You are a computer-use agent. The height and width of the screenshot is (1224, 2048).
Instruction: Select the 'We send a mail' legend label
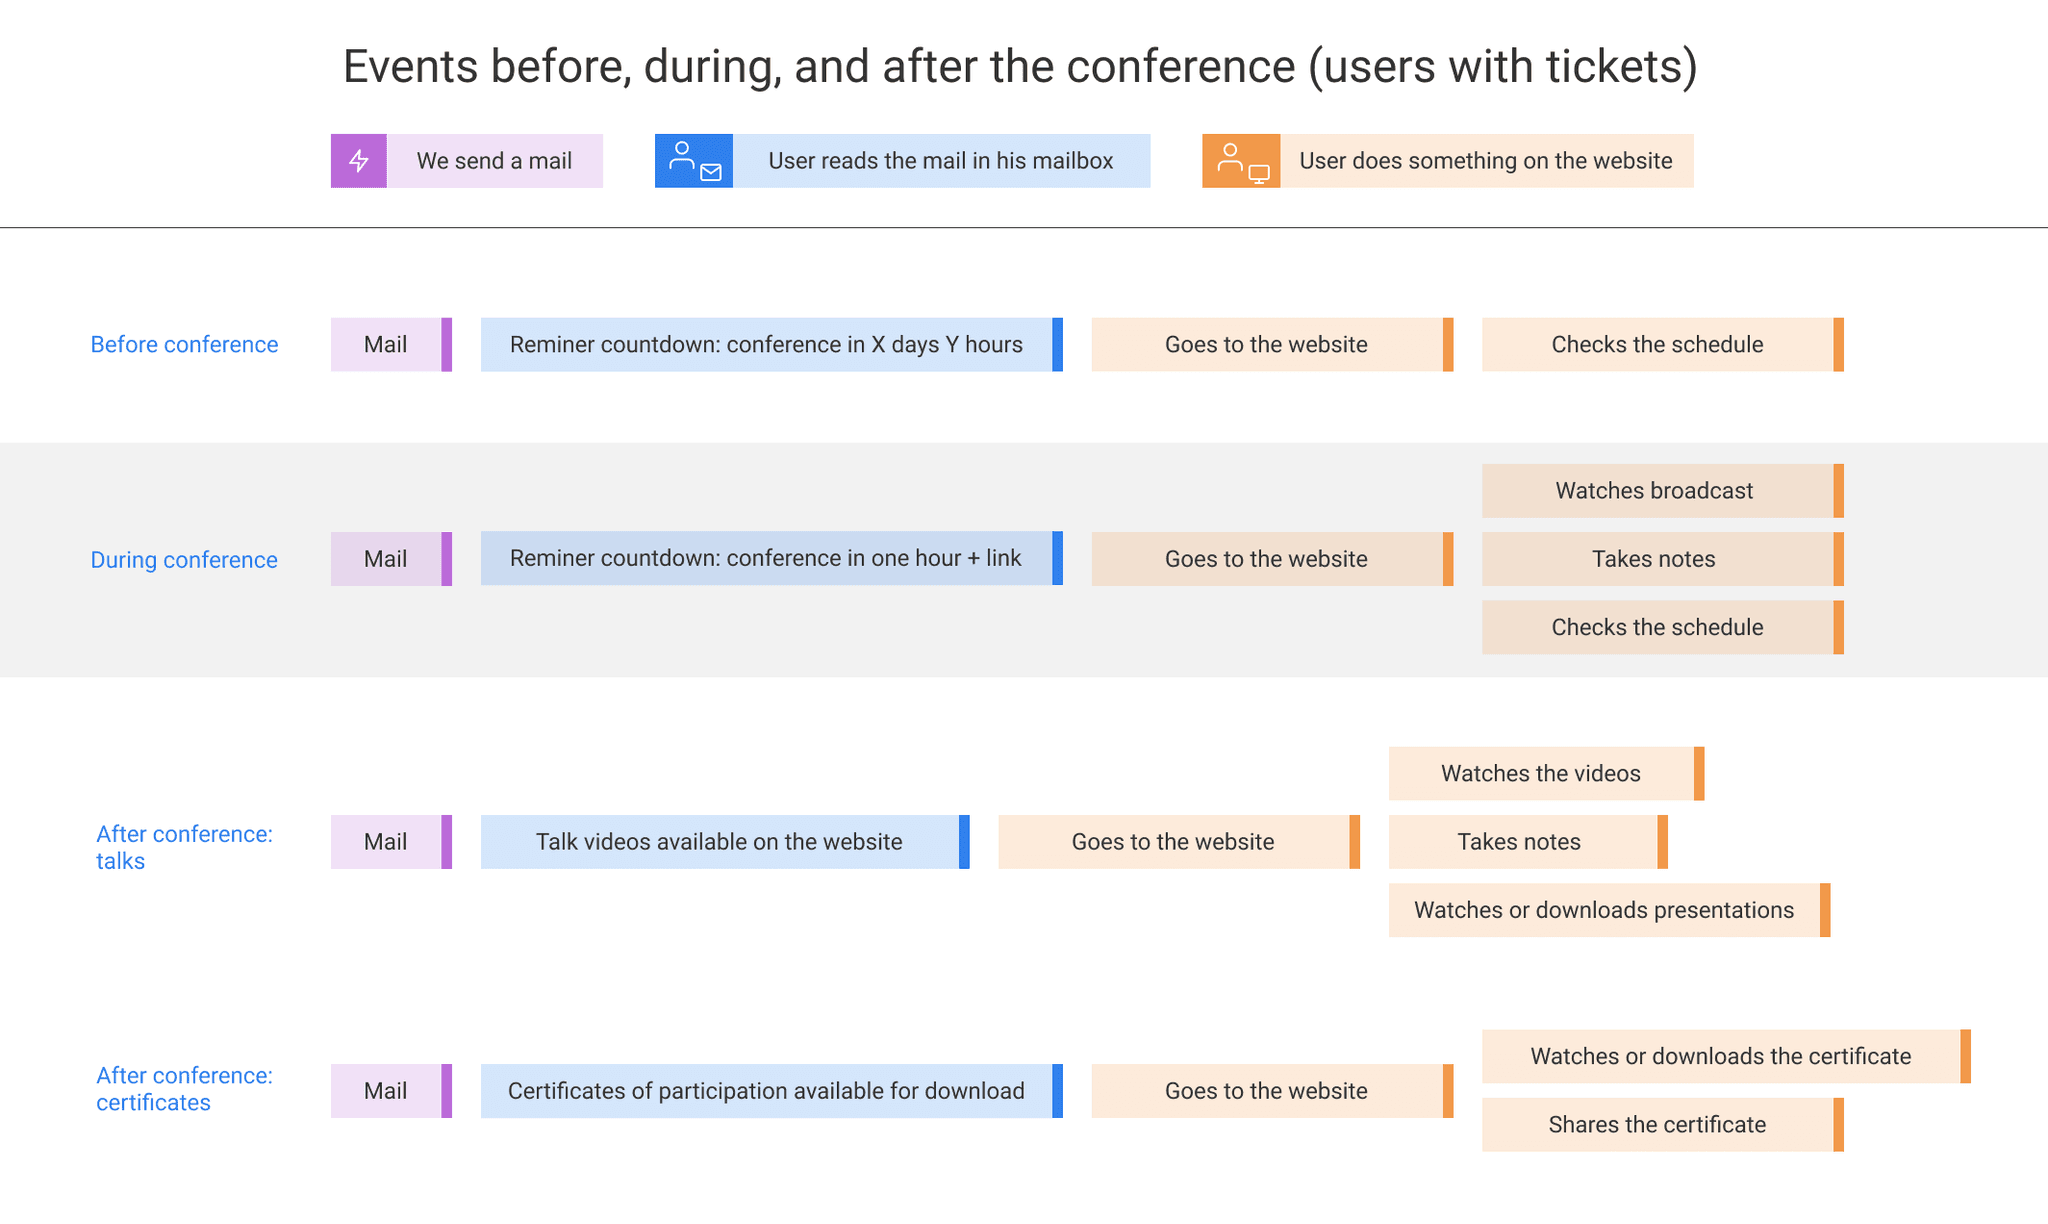[494, 161]
